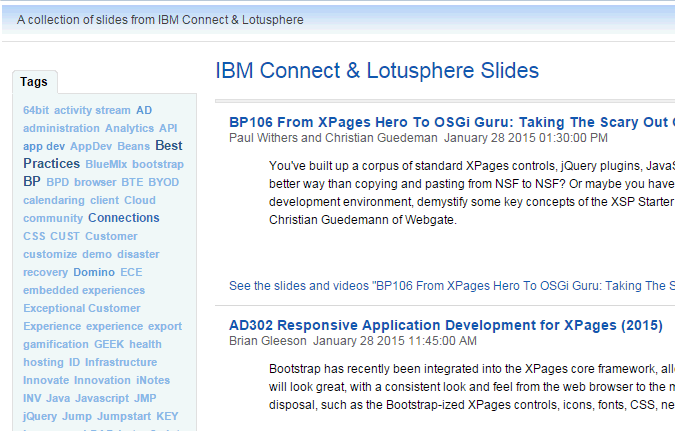The image size is (675, 431).
Task: Click the BYOD tag
Action: coord(164,182)
